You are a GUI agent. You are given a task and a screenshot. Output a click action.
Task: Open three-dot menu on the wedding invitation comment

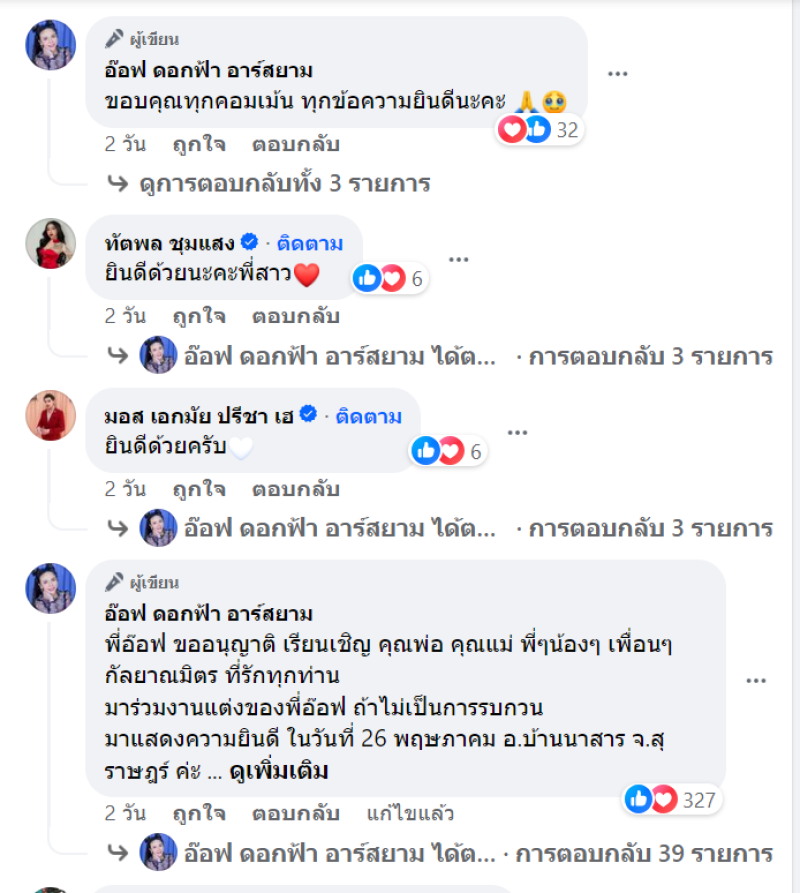(x=757, y=679)
